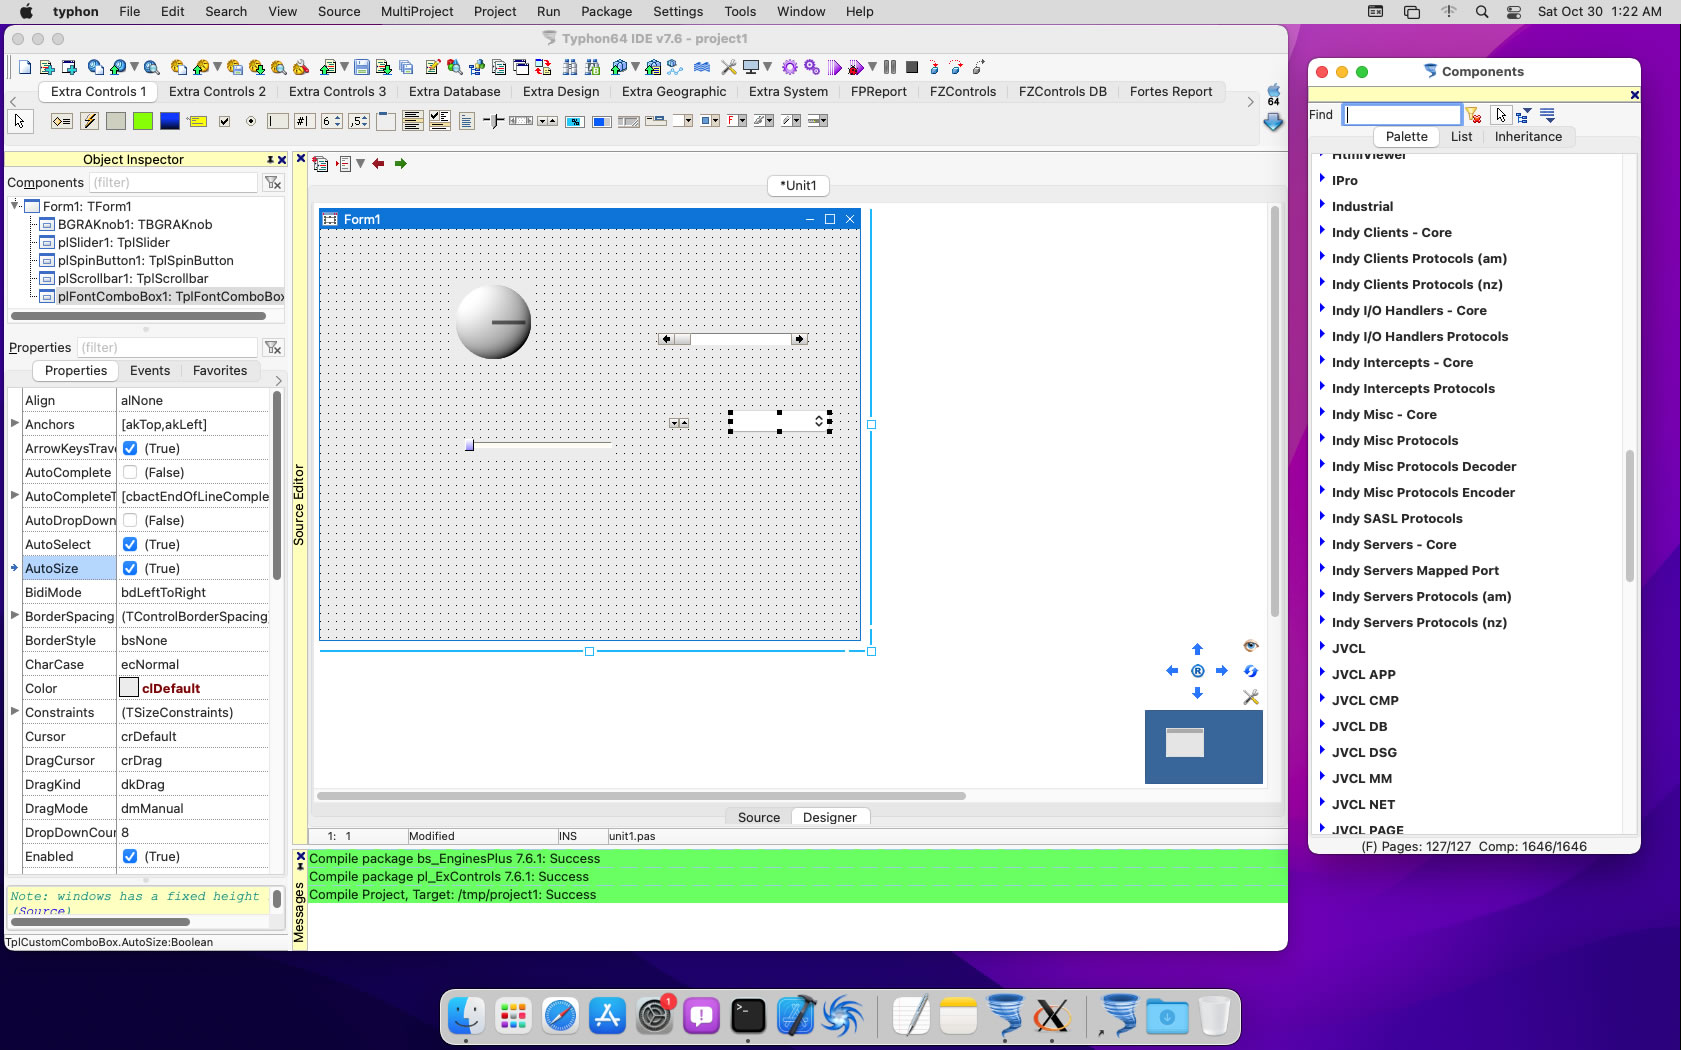
Task: Switch to the Source editor tab
Action: pos(758,817)
